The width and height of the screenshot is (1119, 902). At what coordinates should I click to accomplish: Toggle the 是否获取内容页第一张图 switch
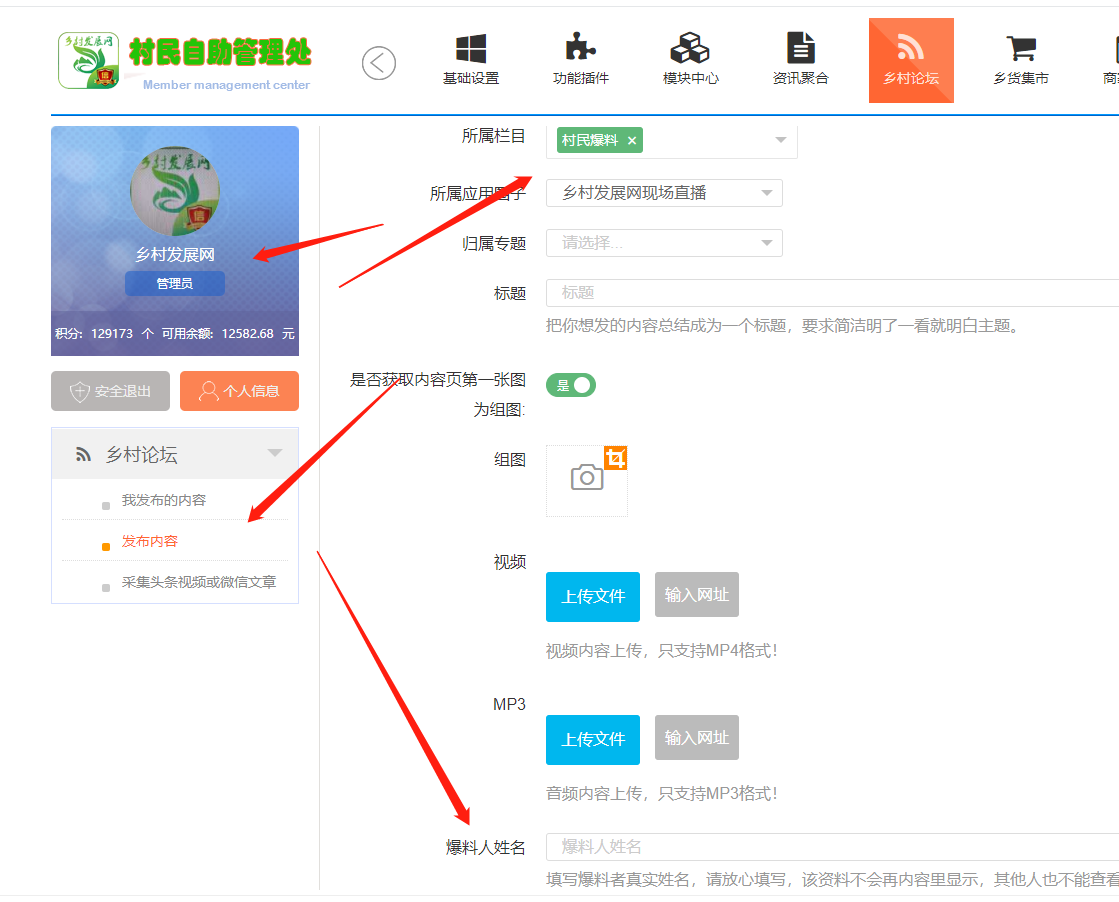(571, 385)
